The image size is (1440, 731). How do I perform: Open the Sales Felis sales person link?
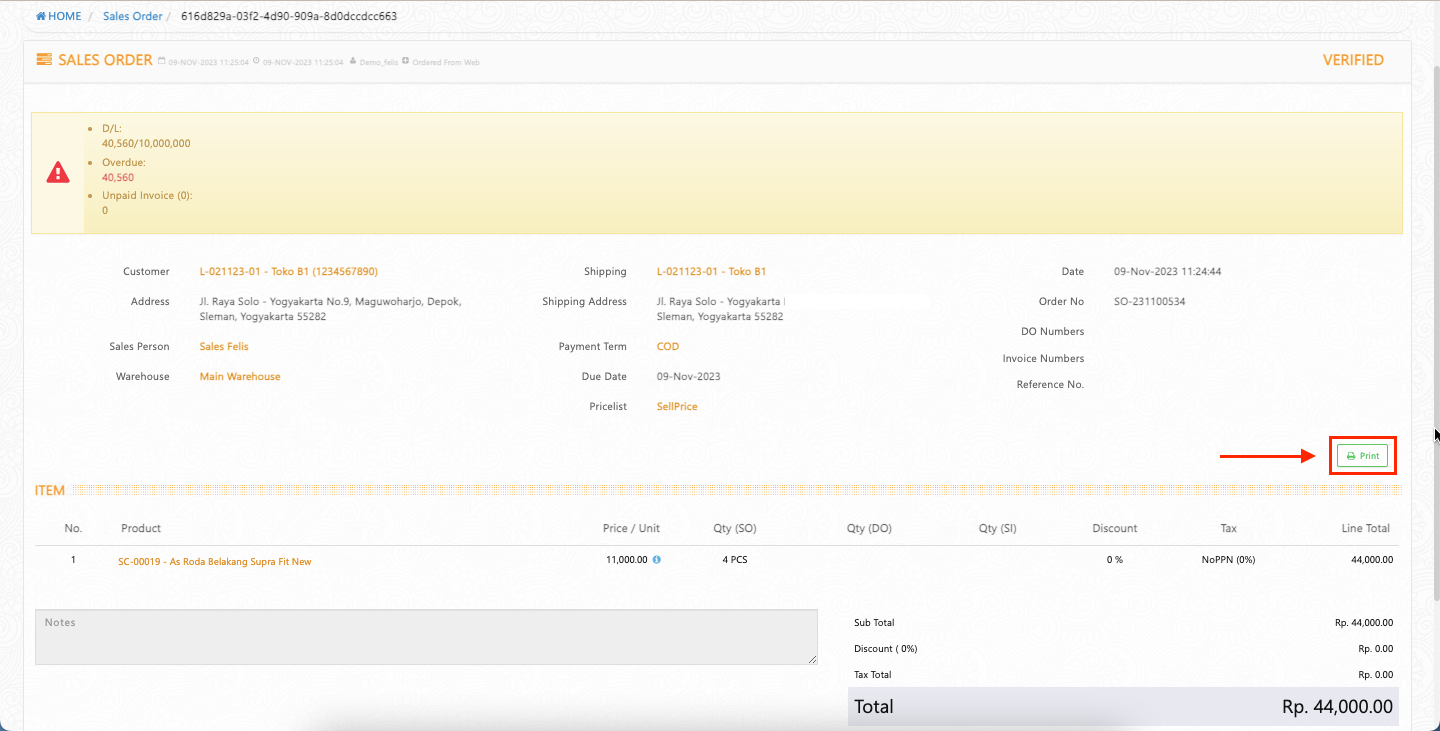pyautogui.click(x=224, y=347)
